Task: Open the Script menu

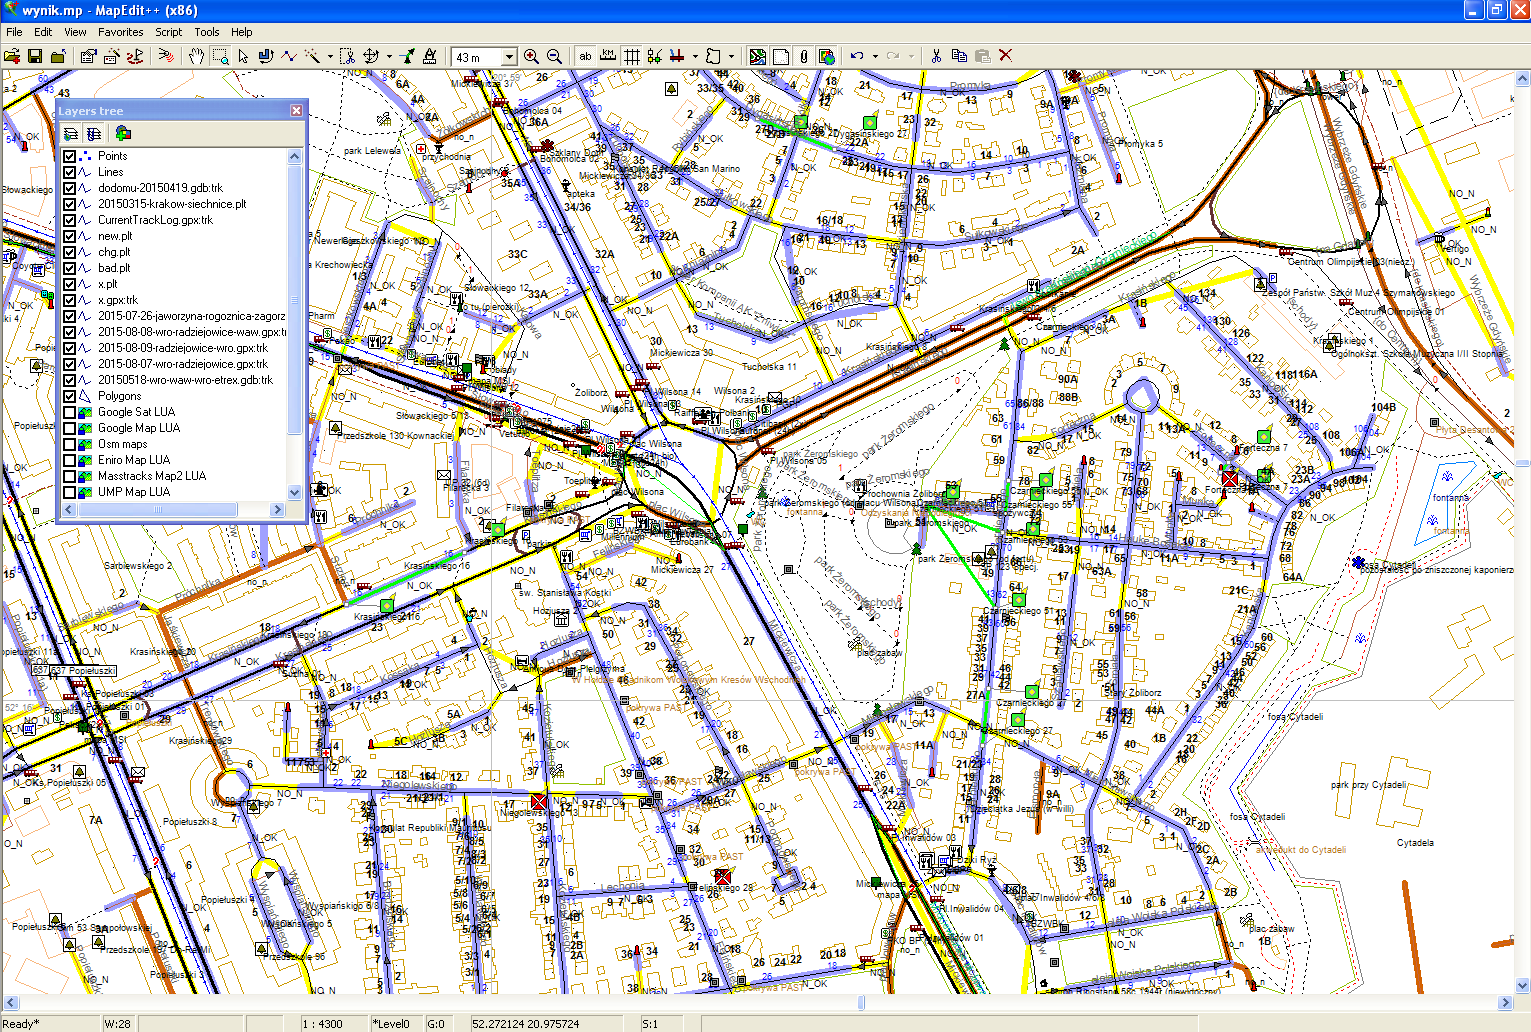Action: (168, 32)
